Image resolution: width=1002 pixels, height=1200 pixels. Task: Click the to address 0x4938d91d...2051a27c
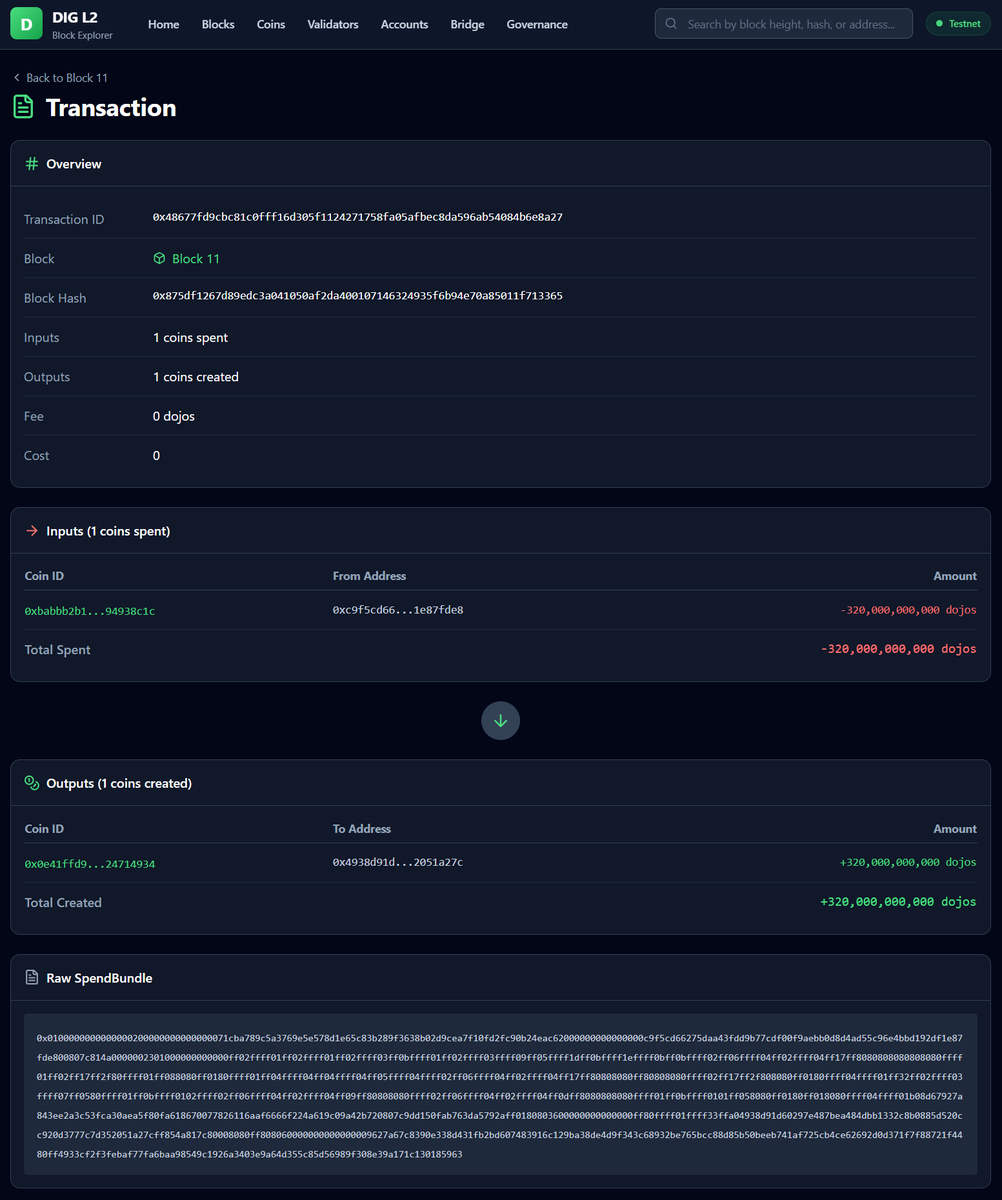(398, 862)
